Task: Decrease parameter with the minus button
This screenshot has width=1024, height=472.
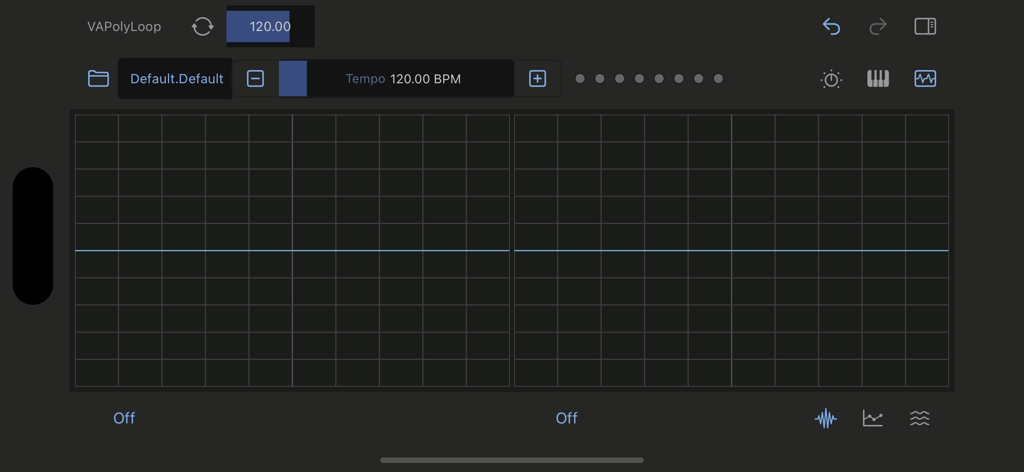Action: pyautogui.click(x=256, y=78)
